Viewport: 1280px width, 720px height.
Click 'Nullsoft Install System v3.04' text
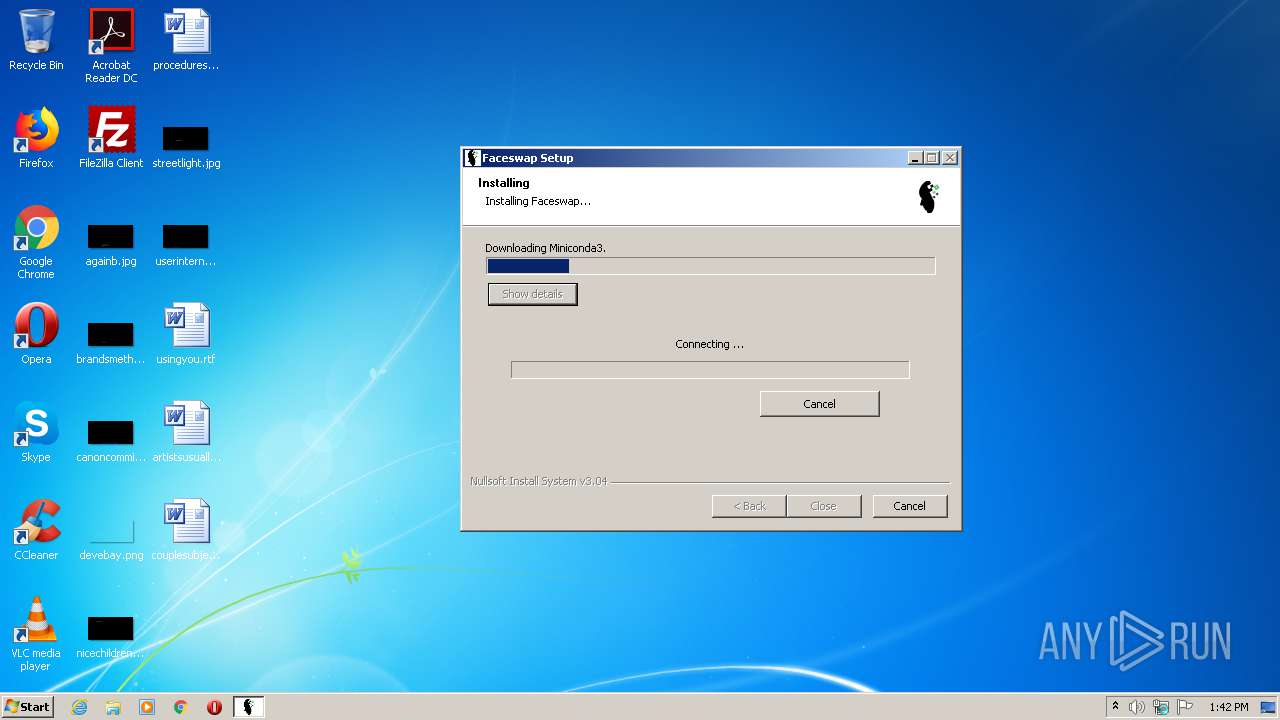[538, 481]
